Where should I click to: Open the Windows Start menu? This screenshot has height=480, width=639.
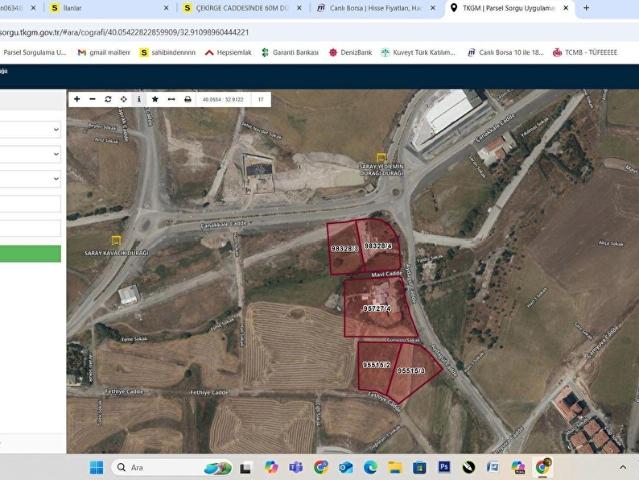97,467
